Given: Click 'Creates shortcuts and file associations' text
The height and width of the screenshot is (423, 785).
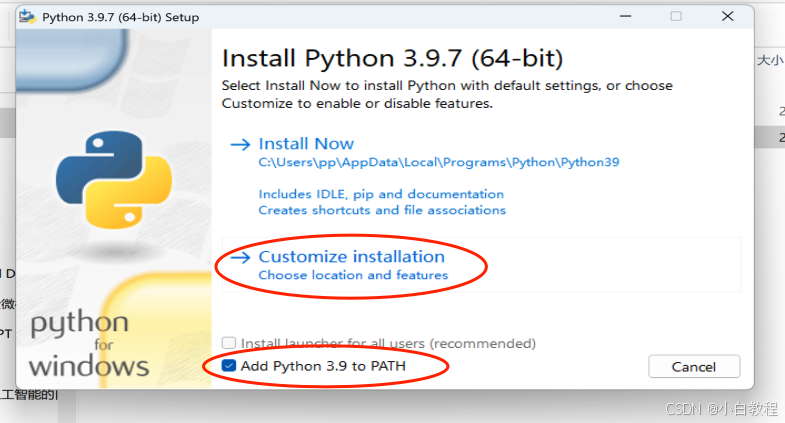Looking at the screenshot, I should pos(382,210).
